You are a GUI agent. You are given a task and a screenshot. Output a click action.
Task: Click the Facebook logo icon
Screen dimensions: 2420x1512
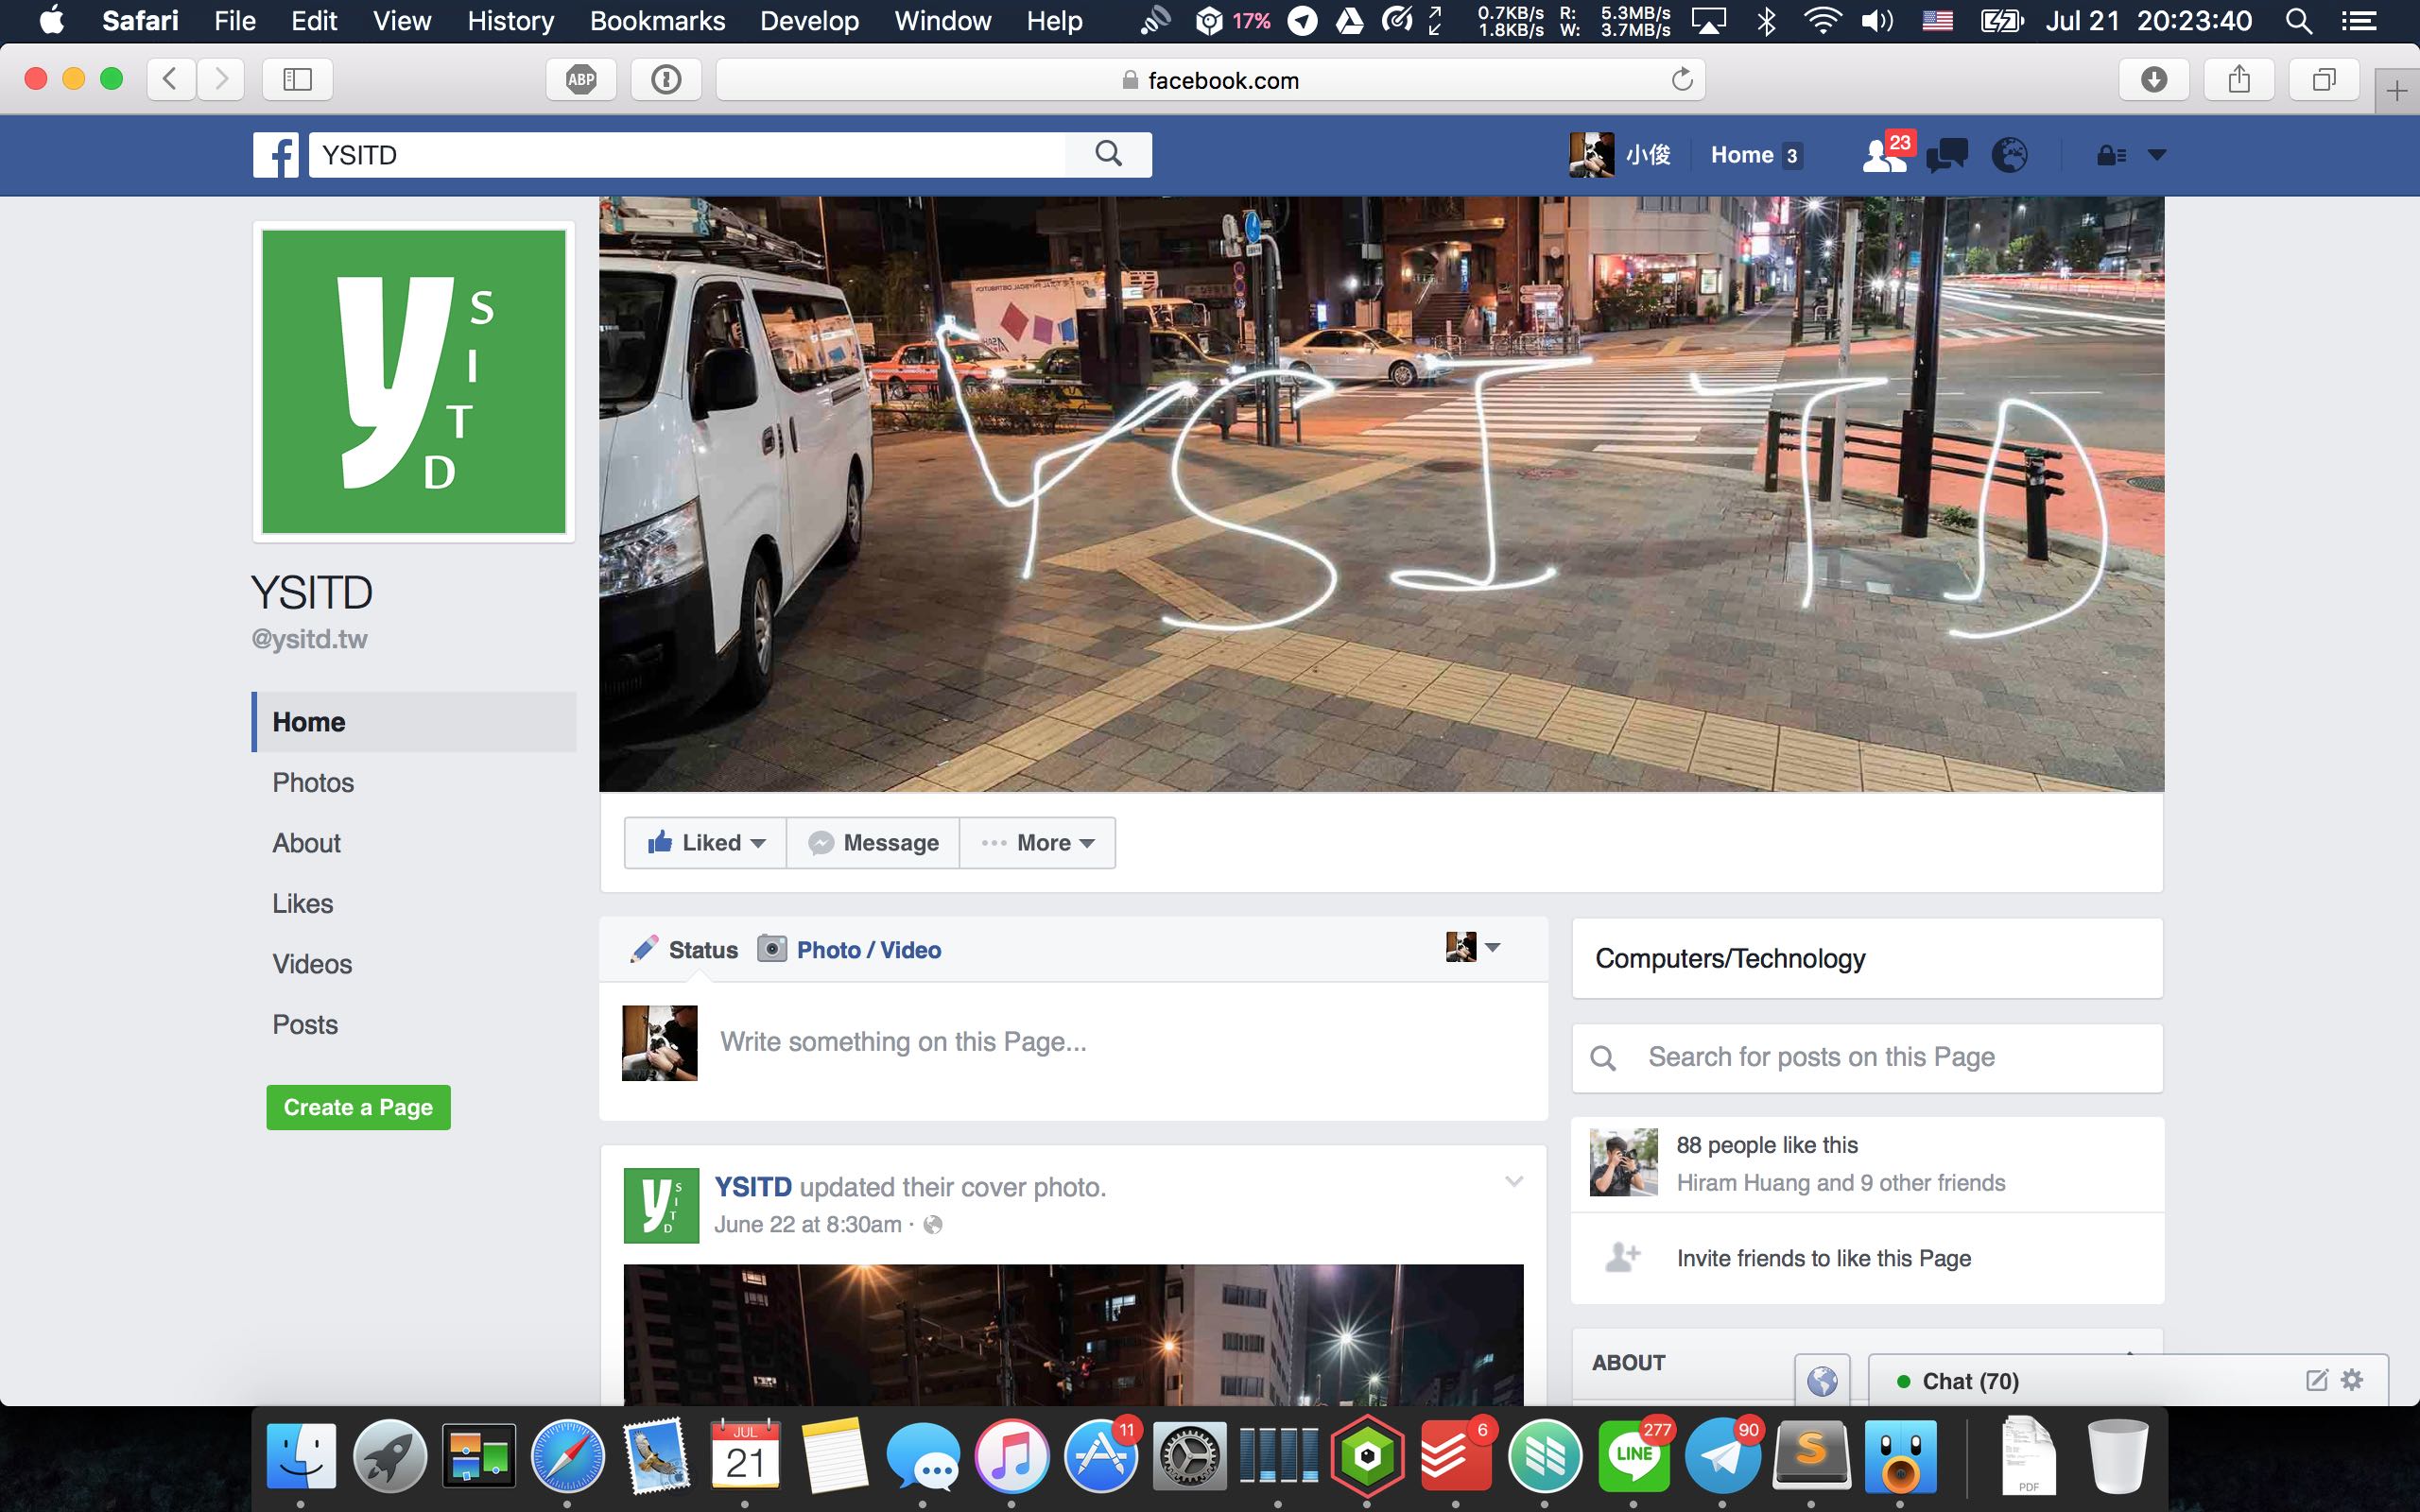pos(275,155)
